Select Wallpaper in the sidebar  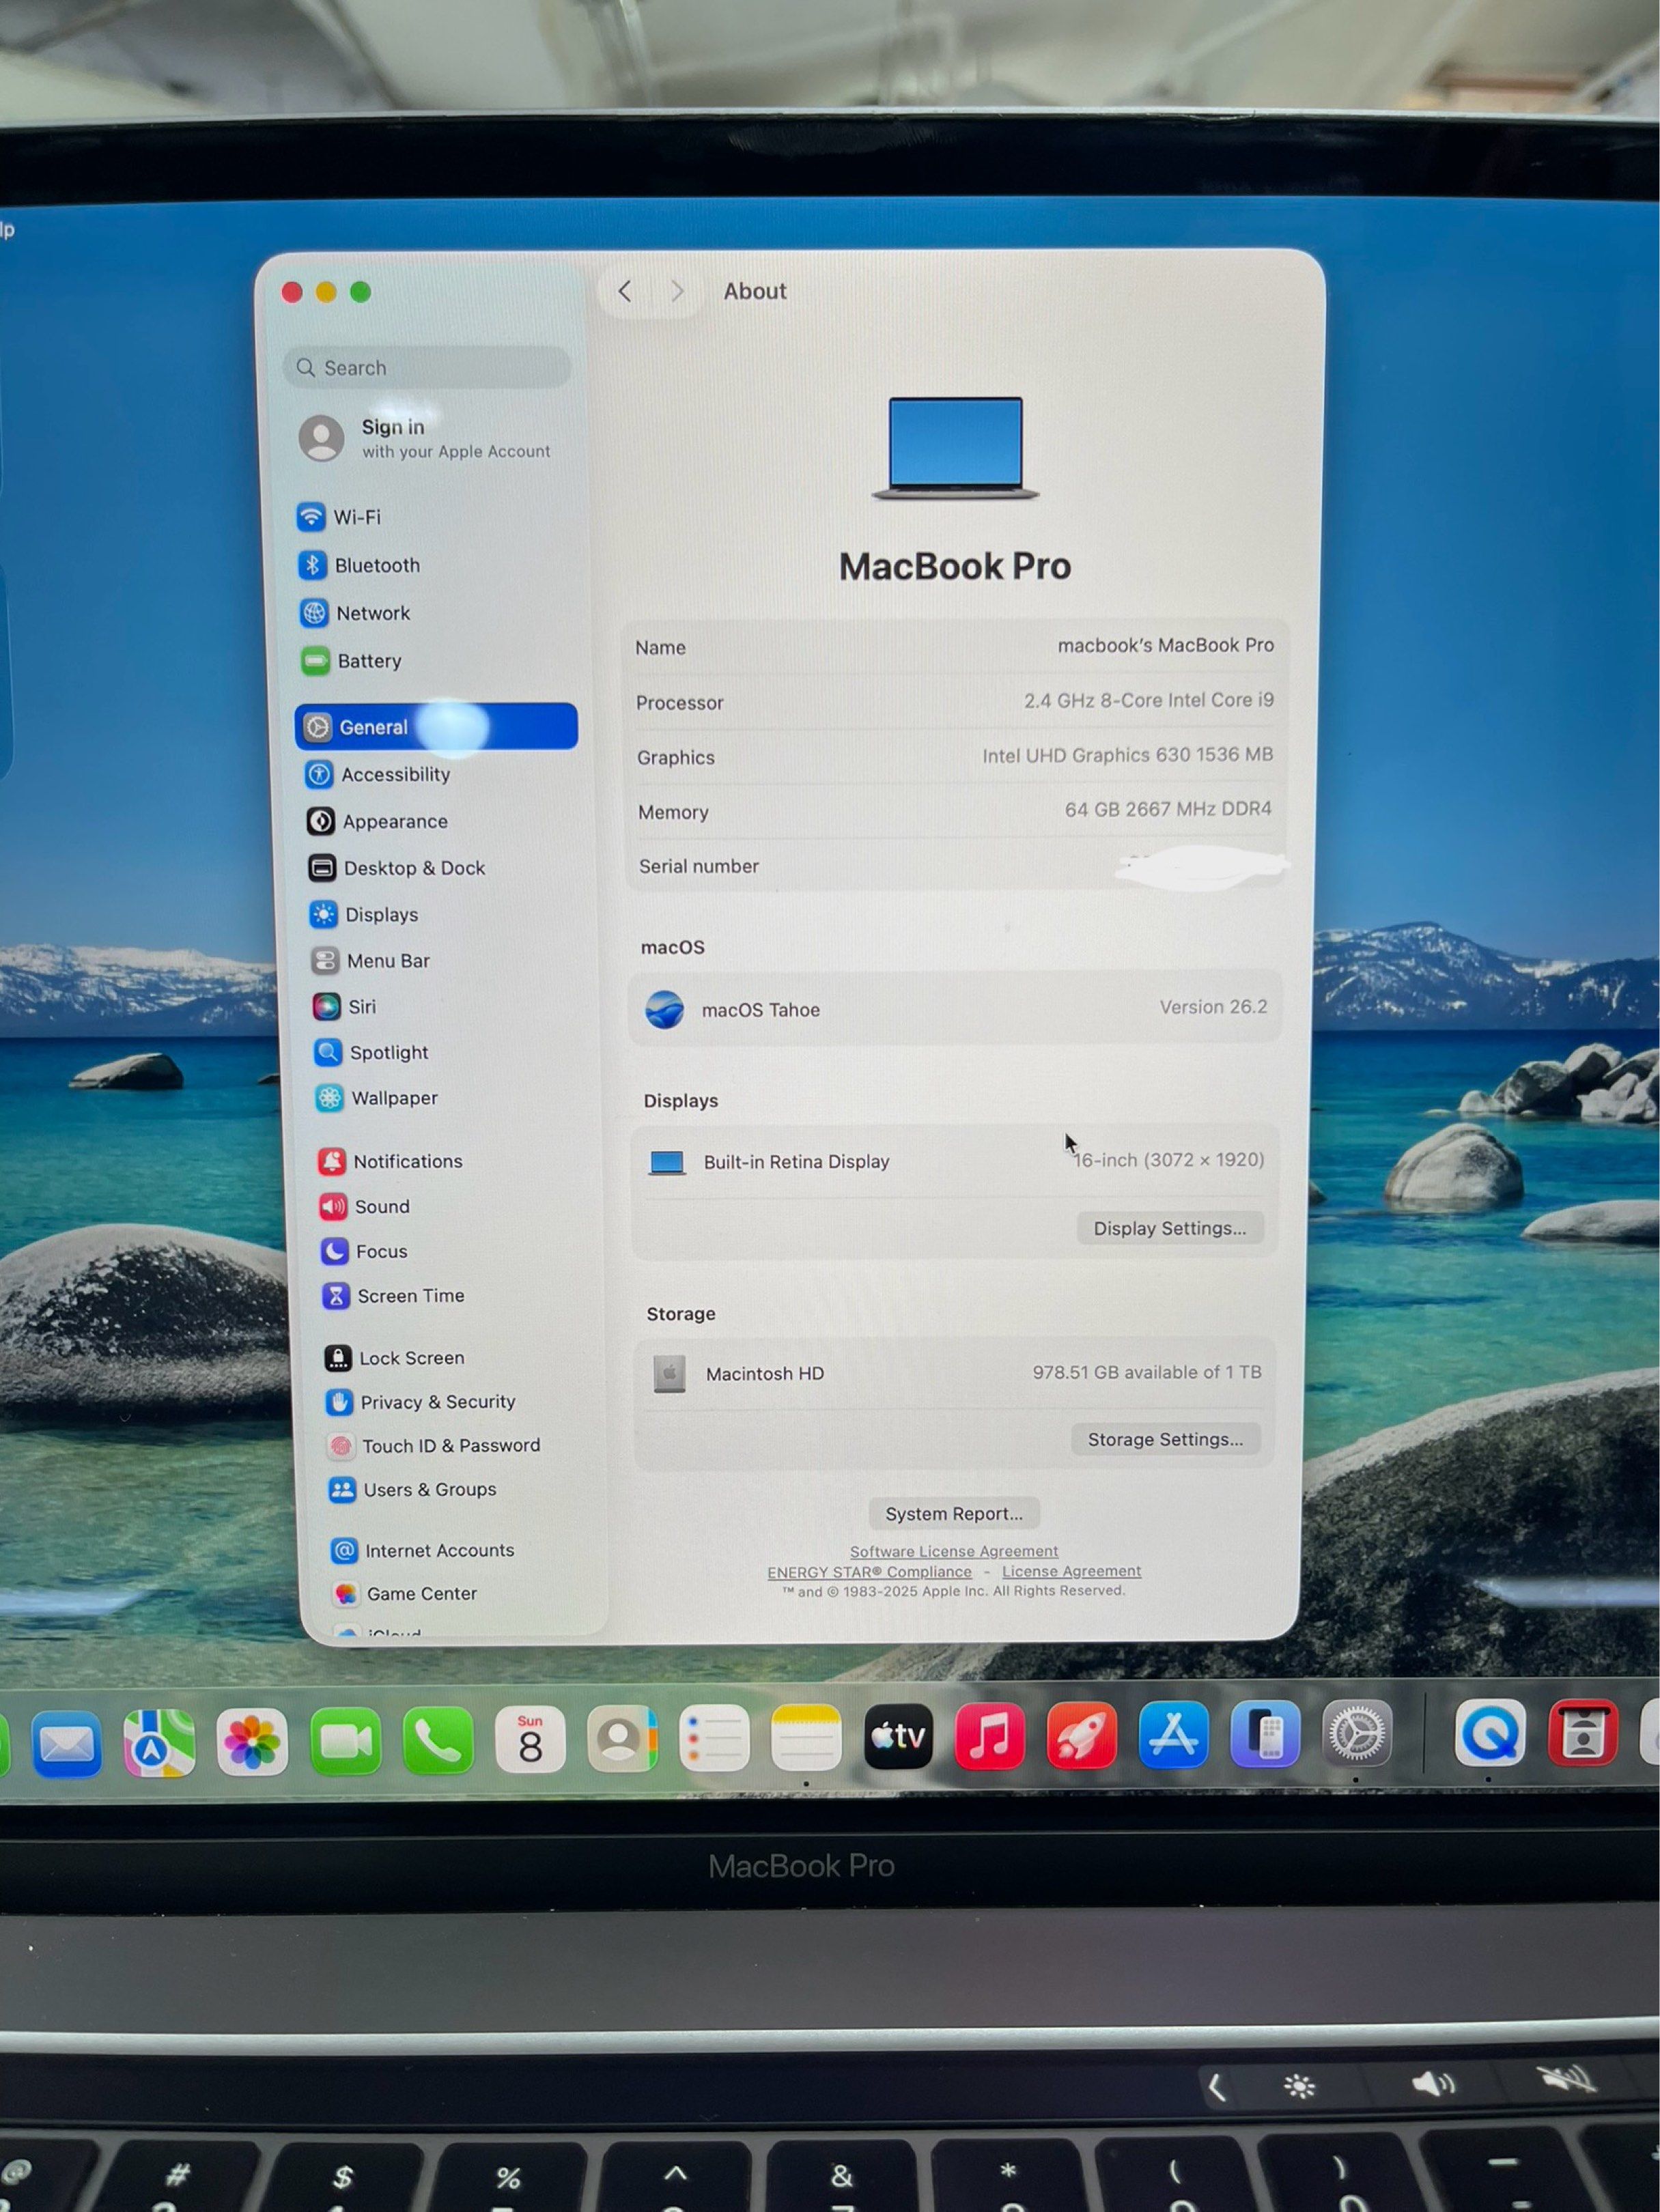pyautogui.click(x=377, y=1098)
